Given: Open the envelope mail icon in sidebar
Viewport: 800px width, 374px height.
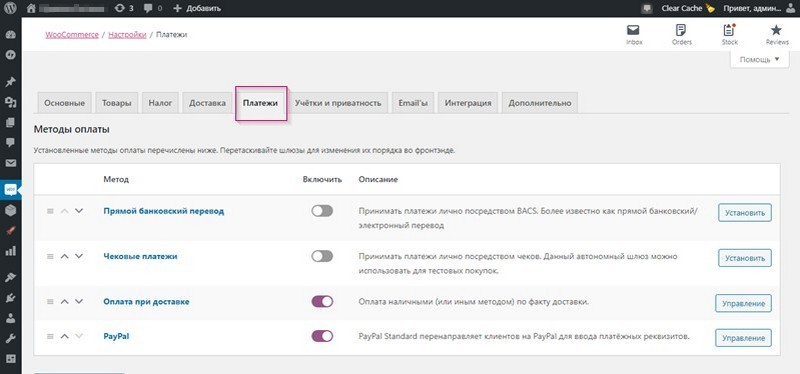Looking at the screenshot, I should coord(11,163).
